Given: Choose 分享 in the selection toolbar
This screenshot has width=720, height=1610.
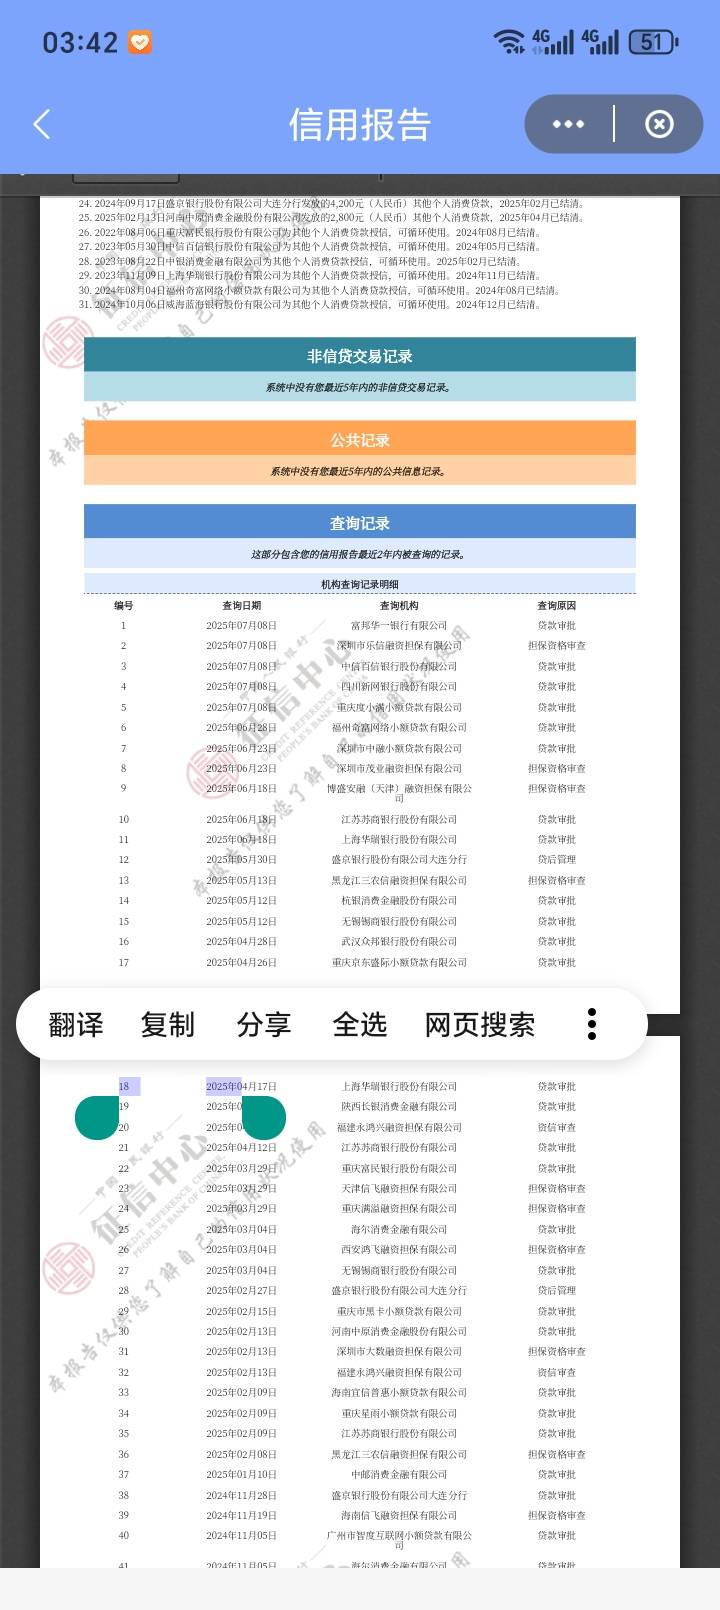Looking at the screenshot, I should [x=264, y=1024].
